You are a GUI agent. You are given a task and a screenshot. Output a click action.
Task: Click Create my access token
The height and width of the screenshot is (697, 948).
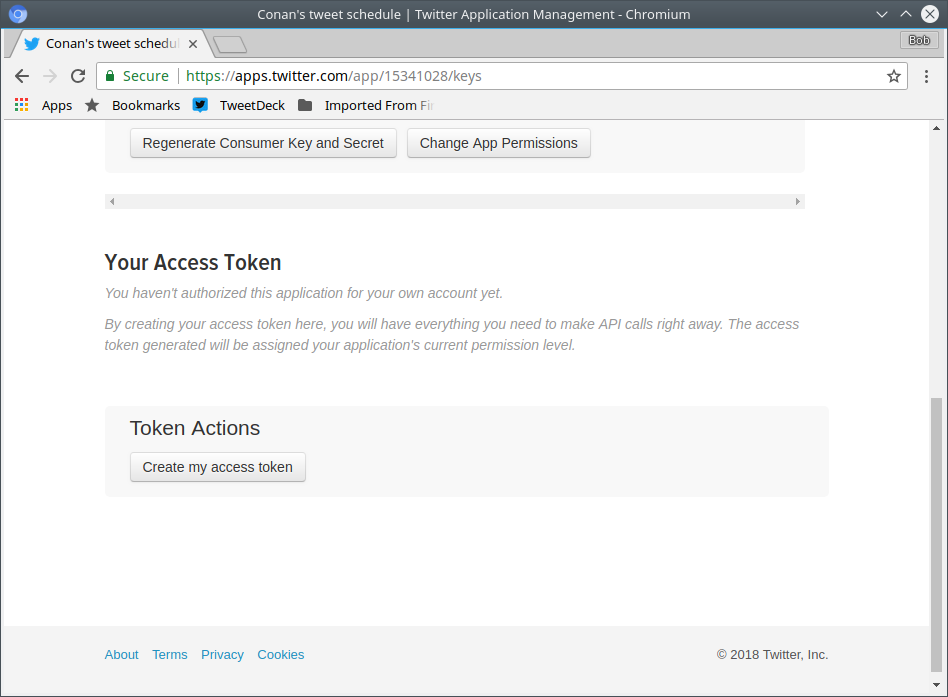coord(218,467)
